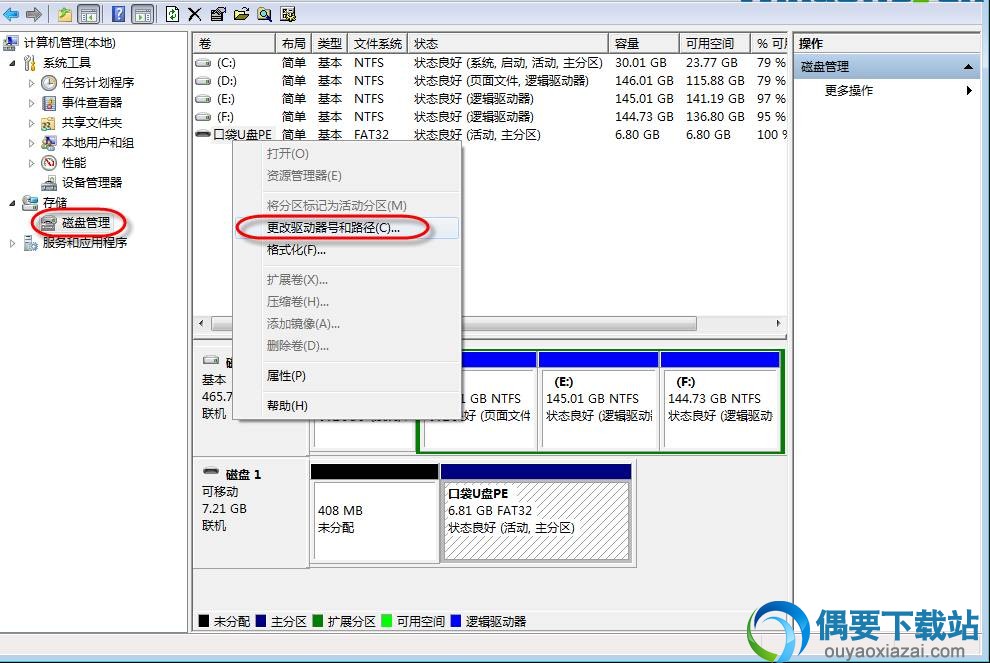Select 设备管理器 icon in tree

49,183
